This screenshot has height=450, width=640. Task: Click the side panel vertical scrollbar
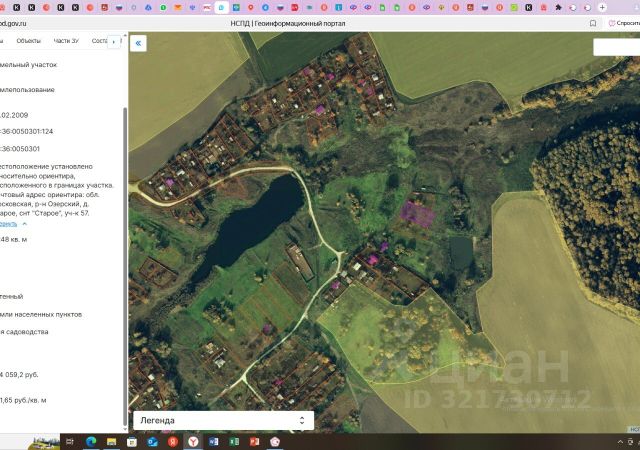125,265
